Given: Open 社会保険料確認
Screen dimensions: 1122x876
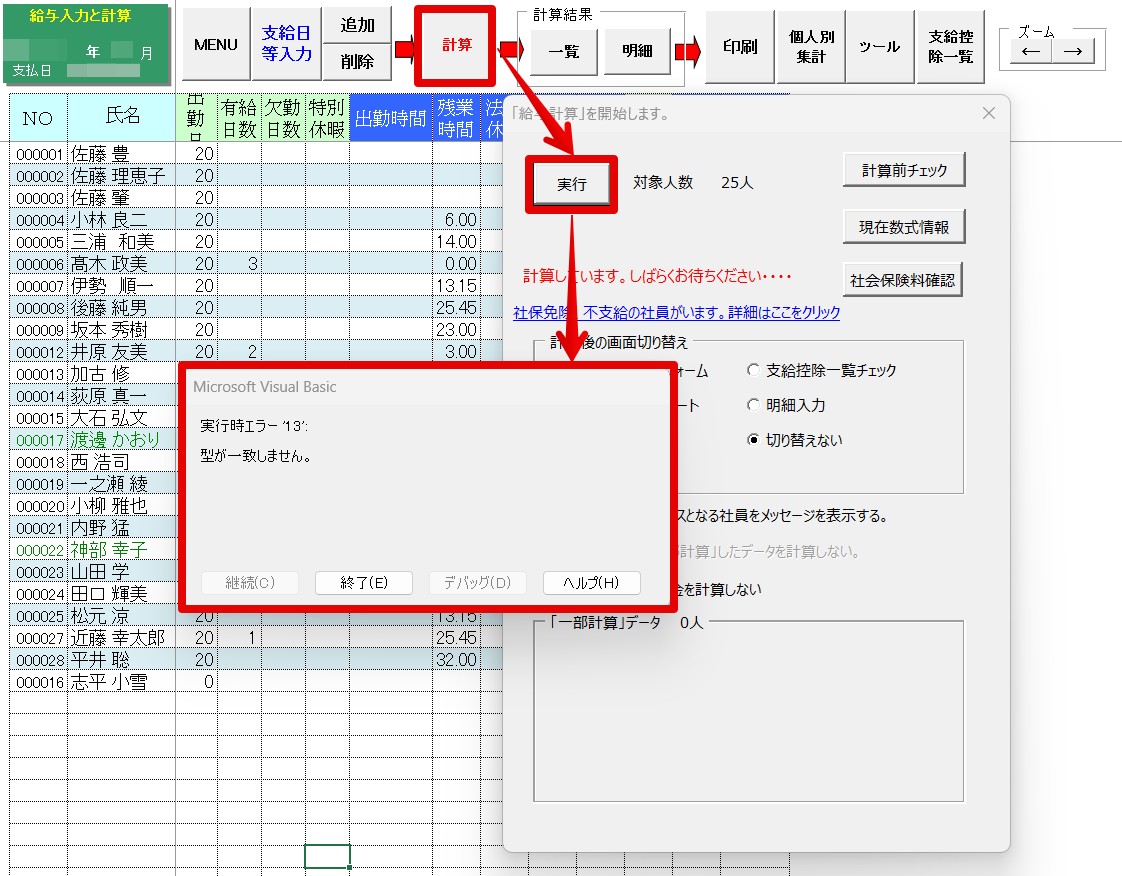Looking at the screenshot, I should tap(902, 281).
